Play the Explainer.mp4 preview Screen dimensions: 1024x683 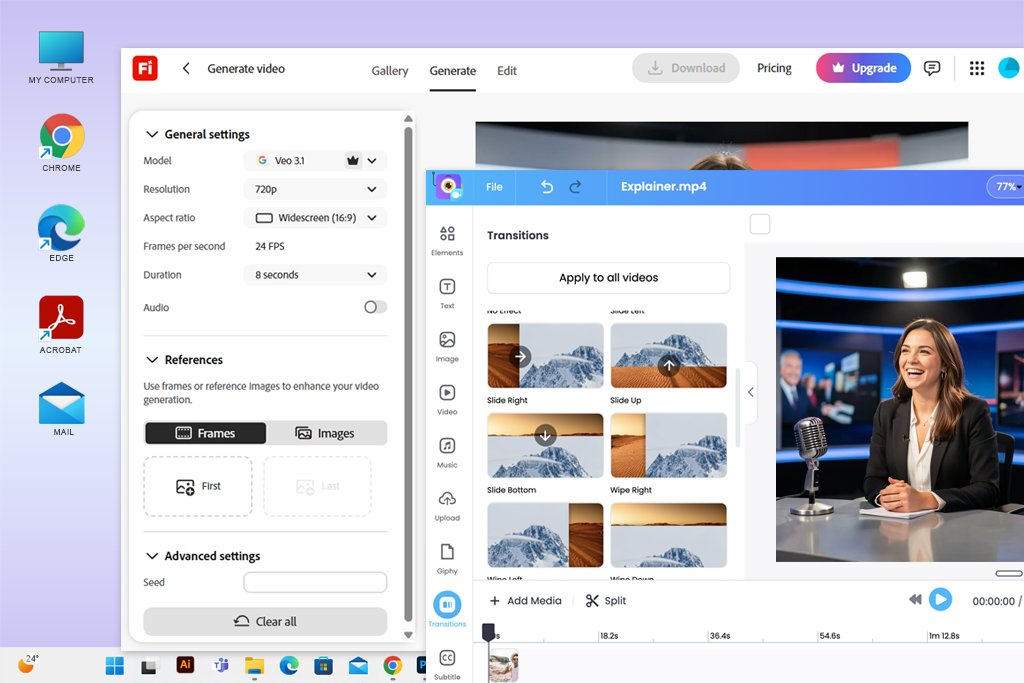pyautogui.click(x=940, y=599)
